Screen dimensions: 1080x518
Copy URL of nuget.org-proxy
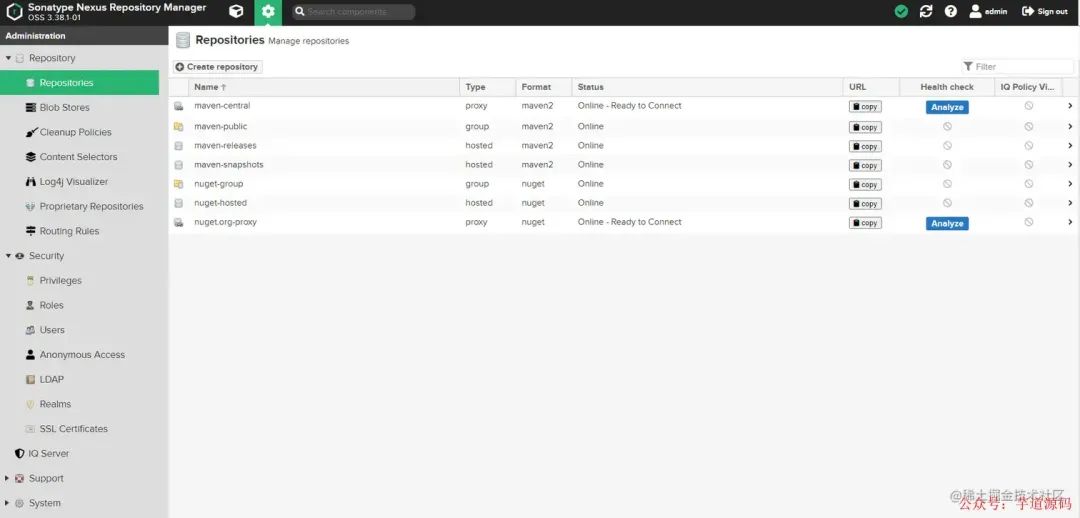tap(865, 223)
